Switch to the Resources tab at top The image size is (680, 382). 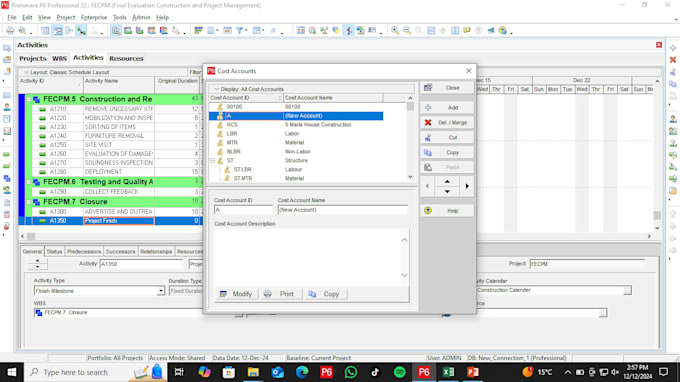[x=126, y=58]
